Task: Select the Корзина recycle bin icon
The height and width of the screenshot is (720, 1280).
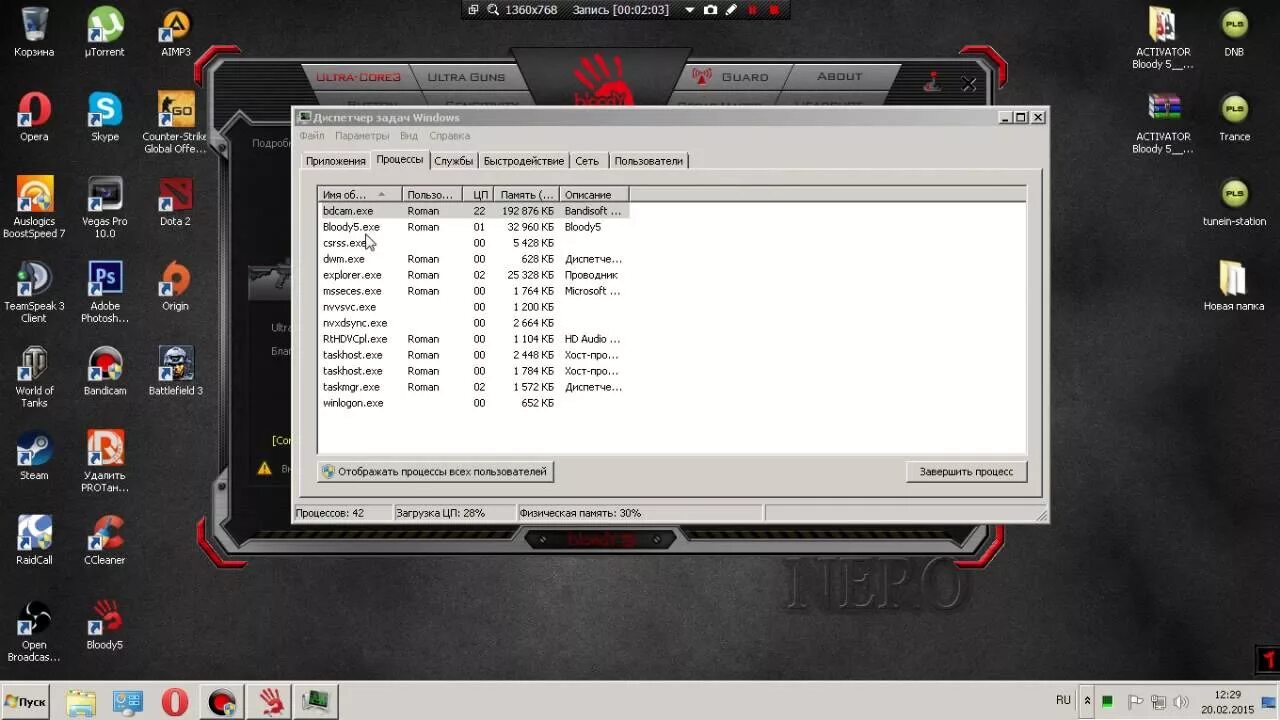Action: click(x=34, y=31)
